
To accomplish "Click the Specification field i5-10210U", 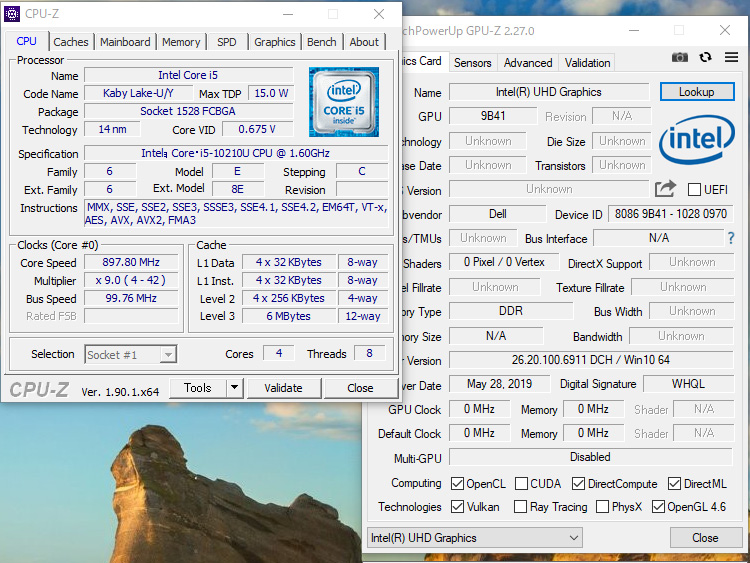I will [x=236, y=153].
